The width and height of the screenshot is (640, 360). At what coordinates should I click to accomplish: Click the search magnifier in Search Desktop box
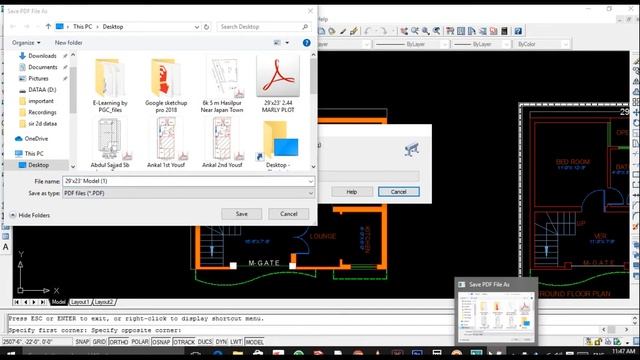coord(305,27)
